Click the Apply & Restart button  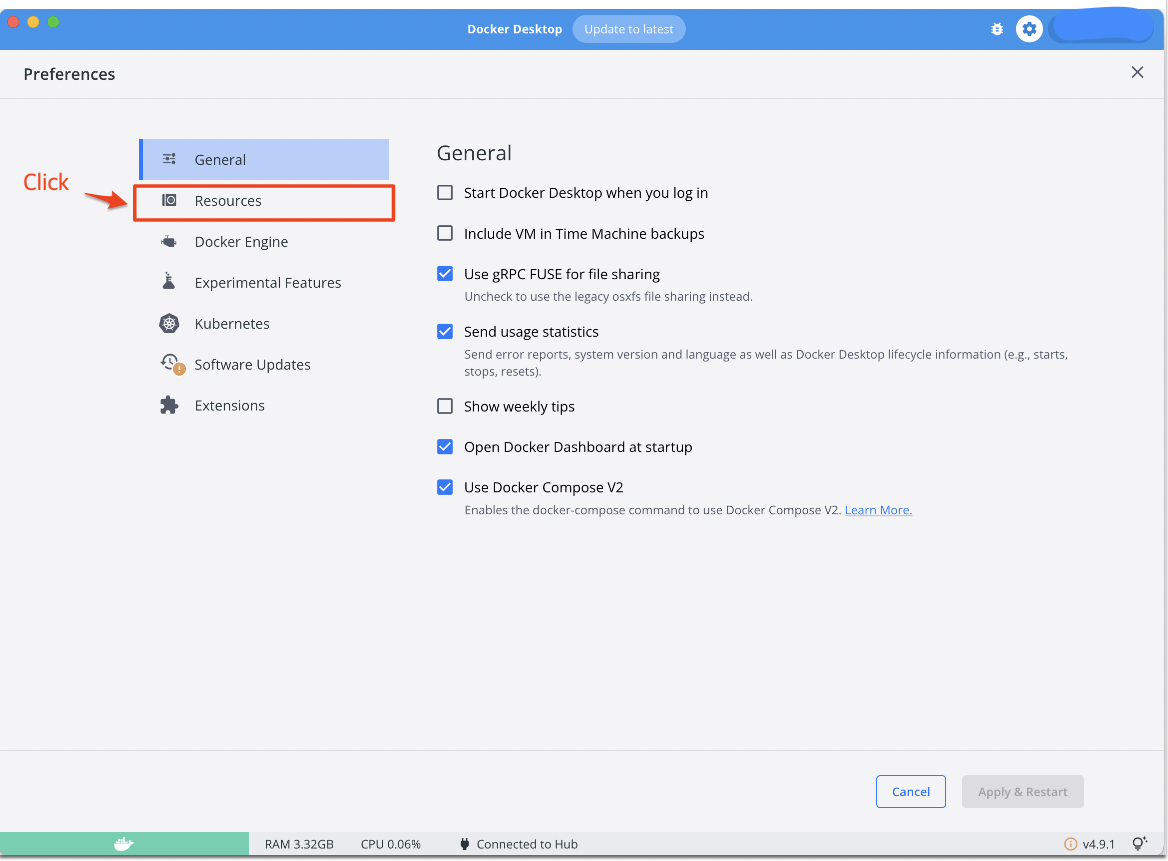tap(1022, 791)
